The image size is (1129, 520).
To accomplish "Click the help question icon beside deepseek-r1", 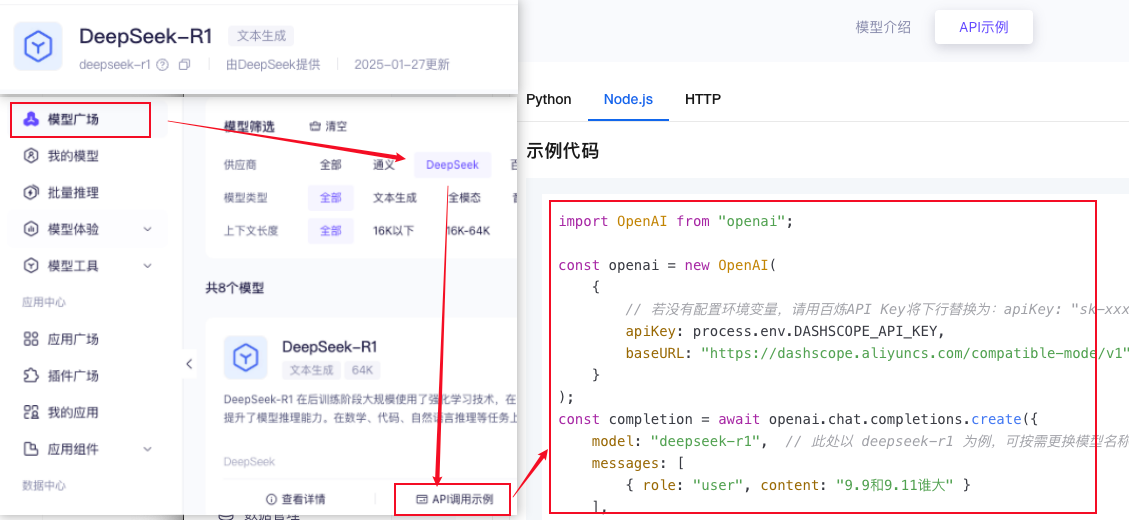I will [x=163, y=65].
